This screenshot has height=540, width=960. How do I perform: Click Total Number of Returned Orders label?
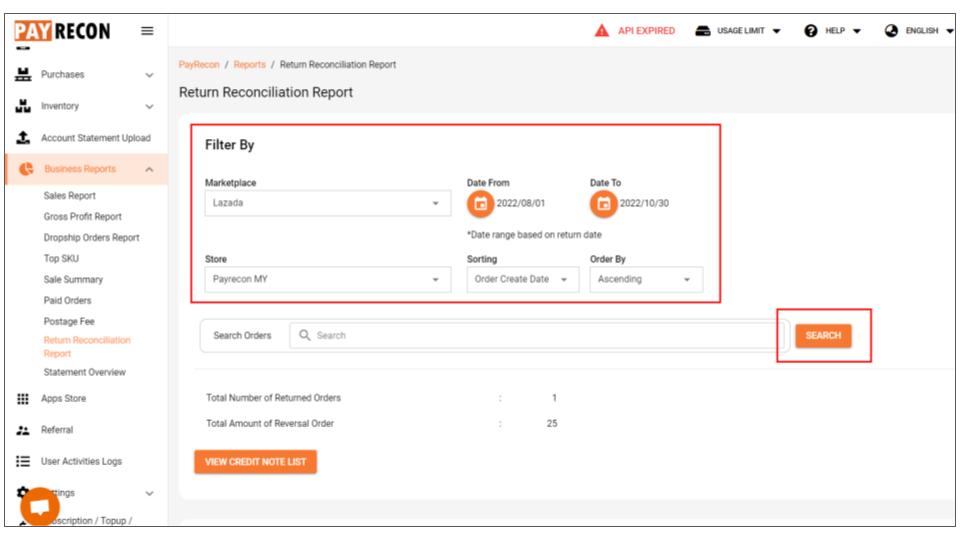[273, 398]
